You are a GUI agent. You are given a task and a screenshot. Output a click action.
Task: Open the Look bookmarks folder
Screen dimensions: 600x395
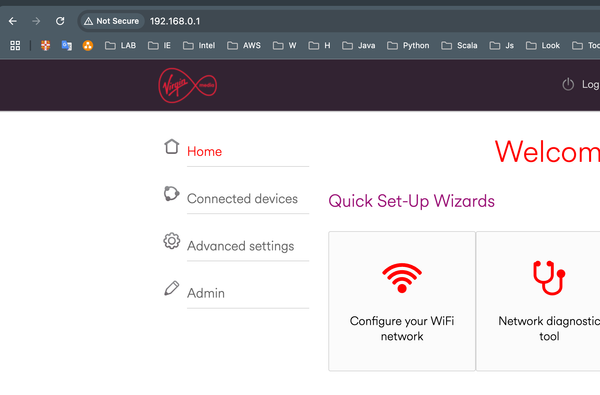coord(543,46)
